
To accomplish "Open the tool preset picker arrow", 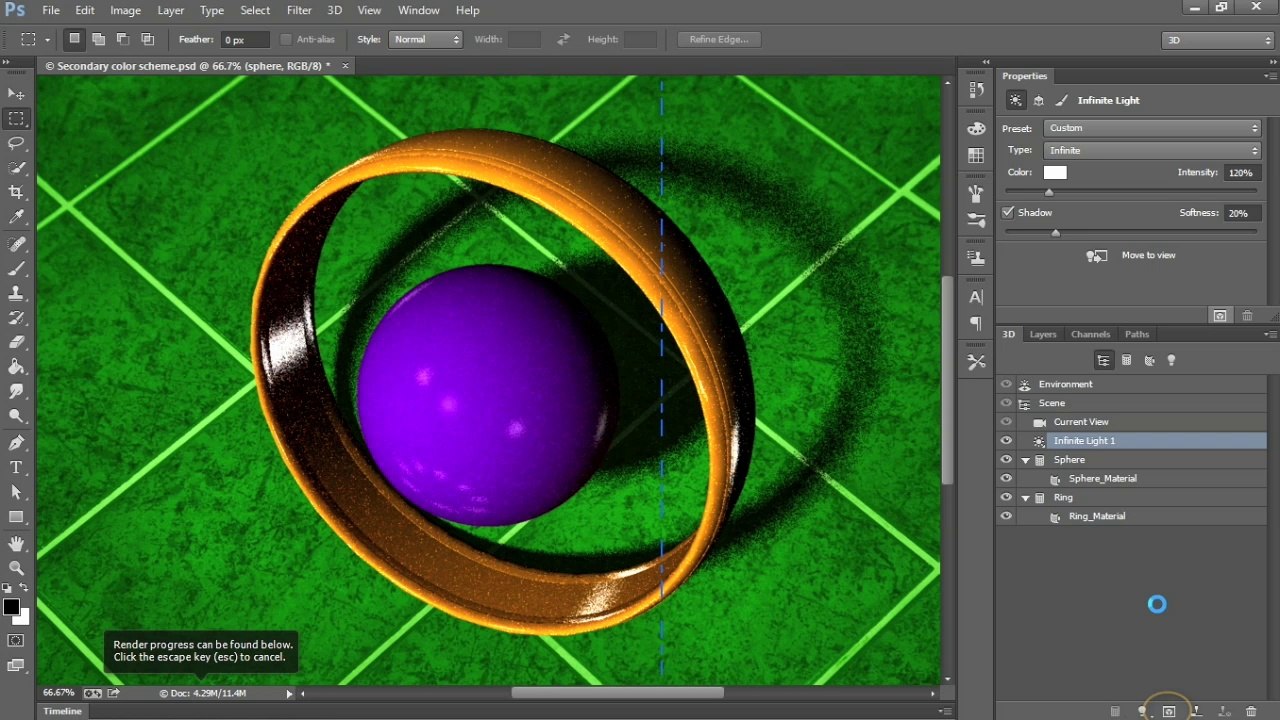I will (47, 40).
